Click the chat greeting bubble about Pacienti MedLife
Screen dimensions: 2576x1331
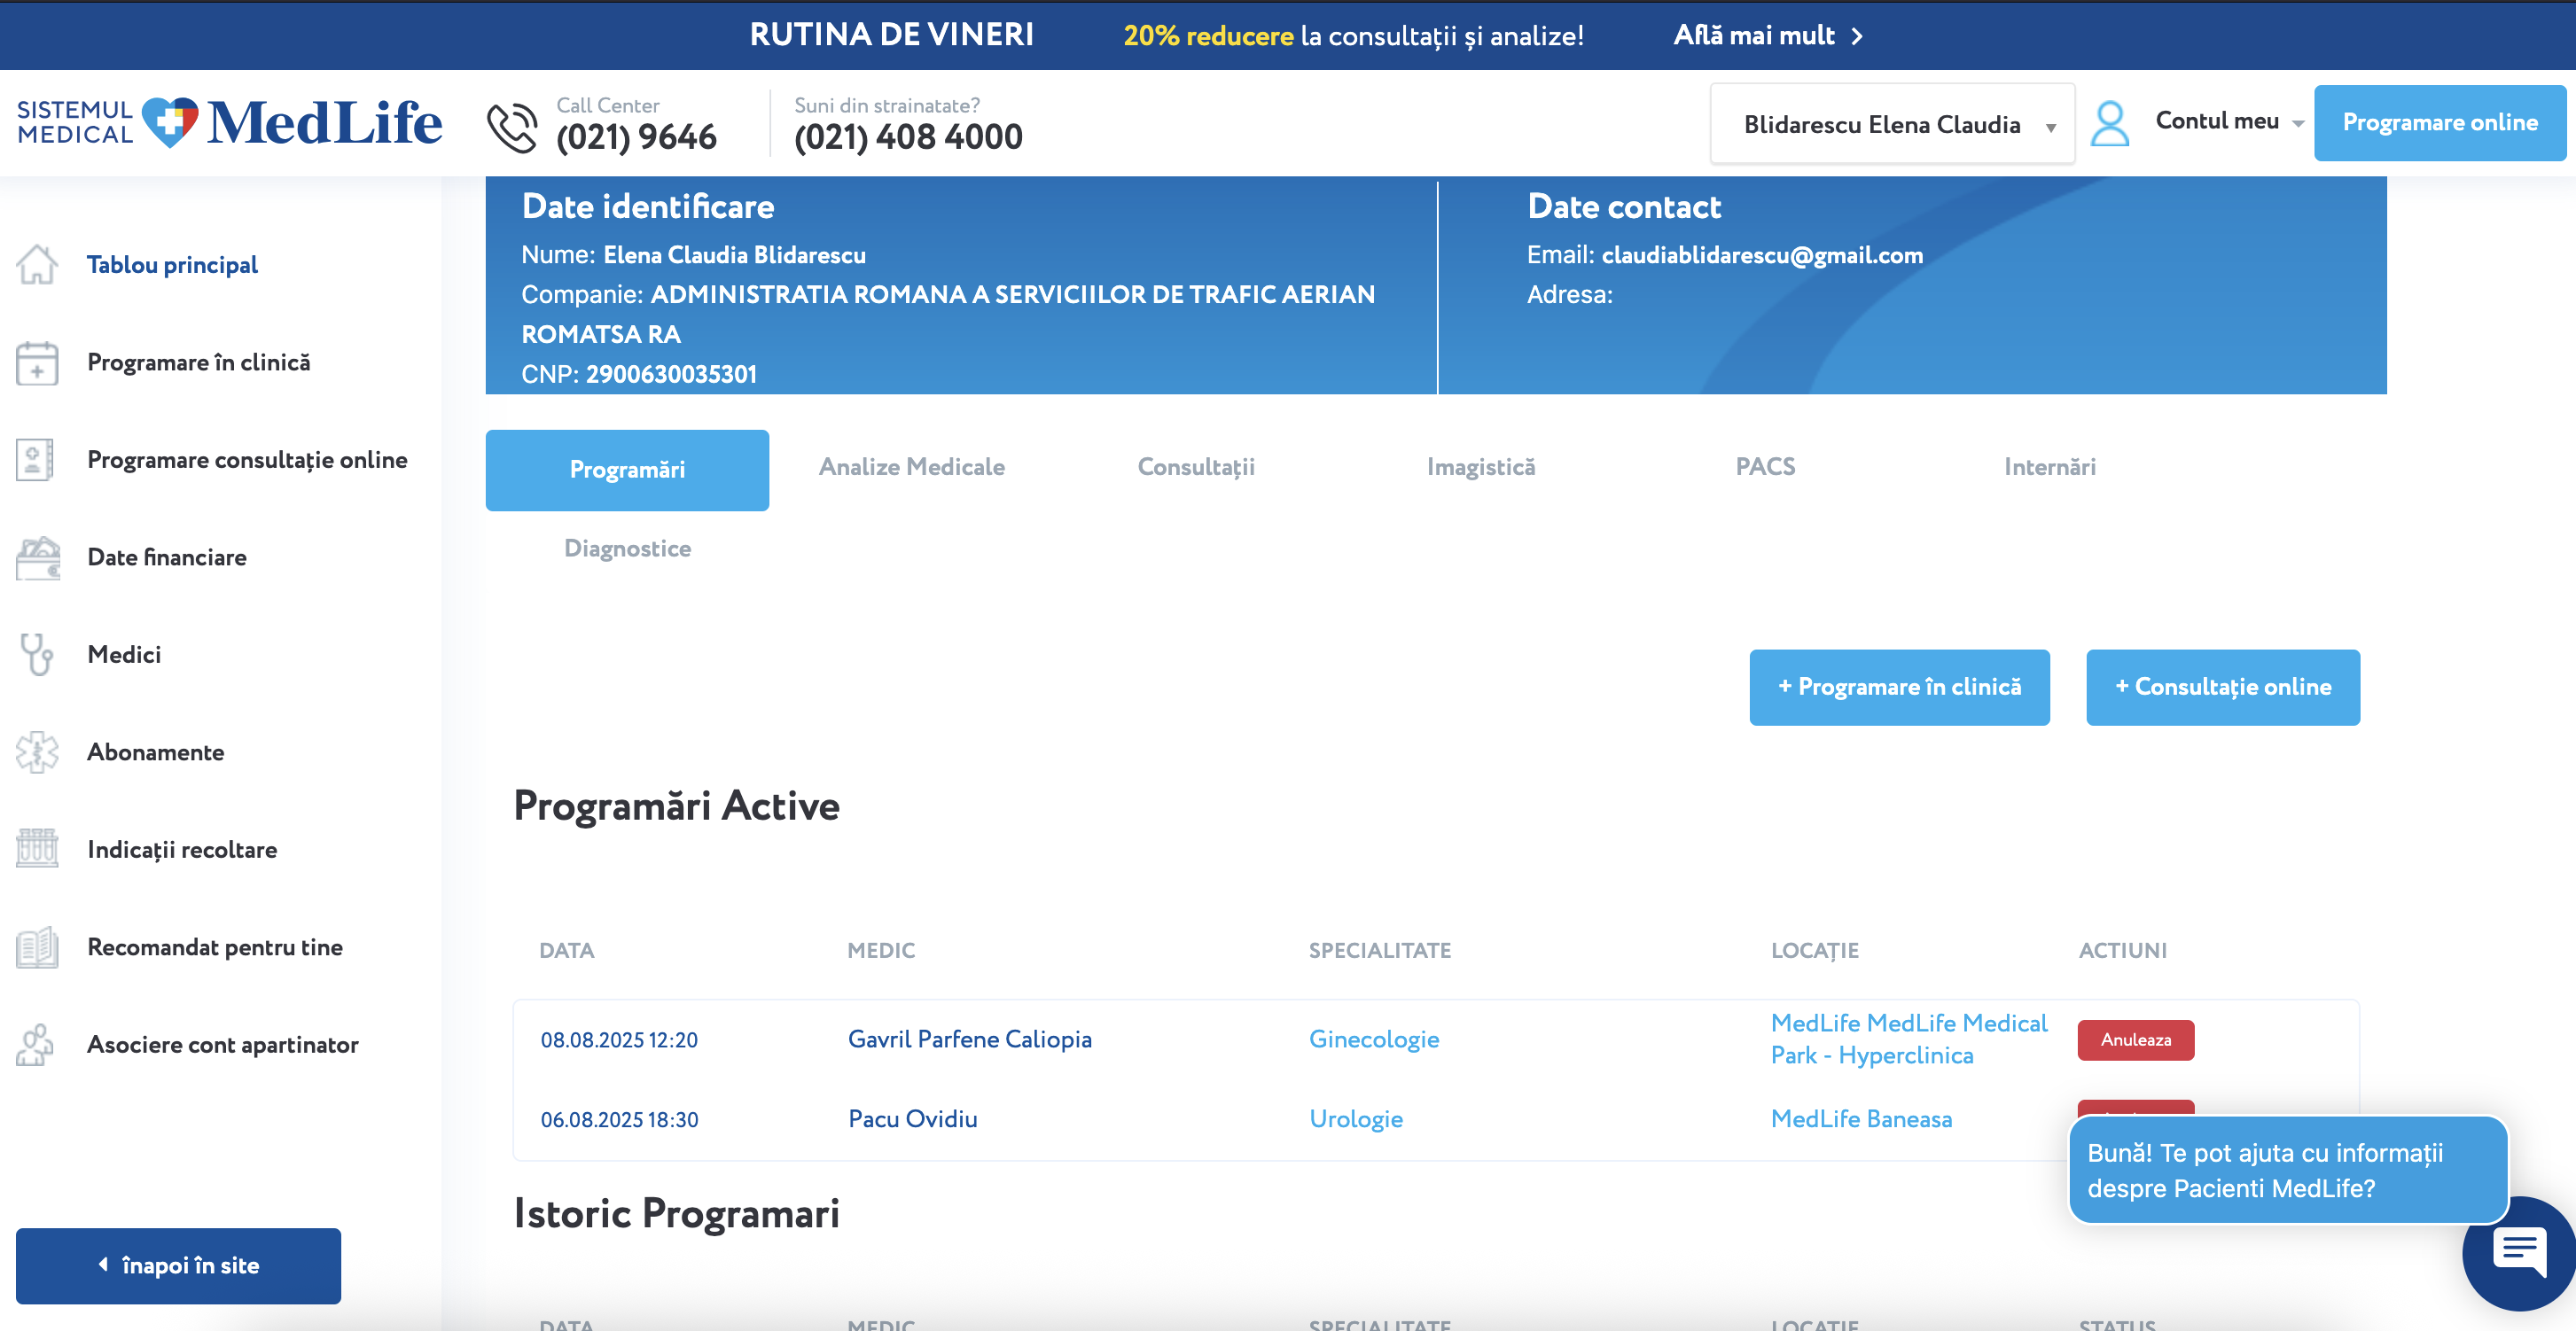pos(2287,1170)
